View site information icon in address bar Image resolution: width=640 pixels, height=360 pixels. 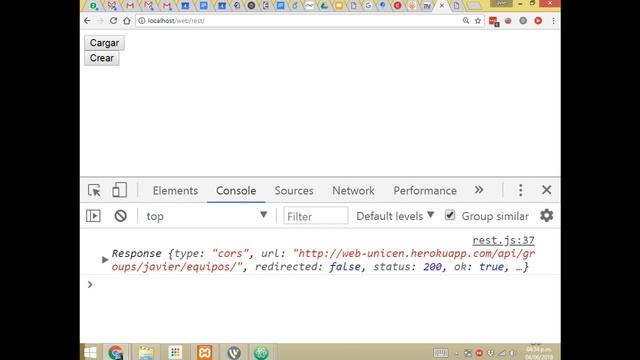coord(142,20)
